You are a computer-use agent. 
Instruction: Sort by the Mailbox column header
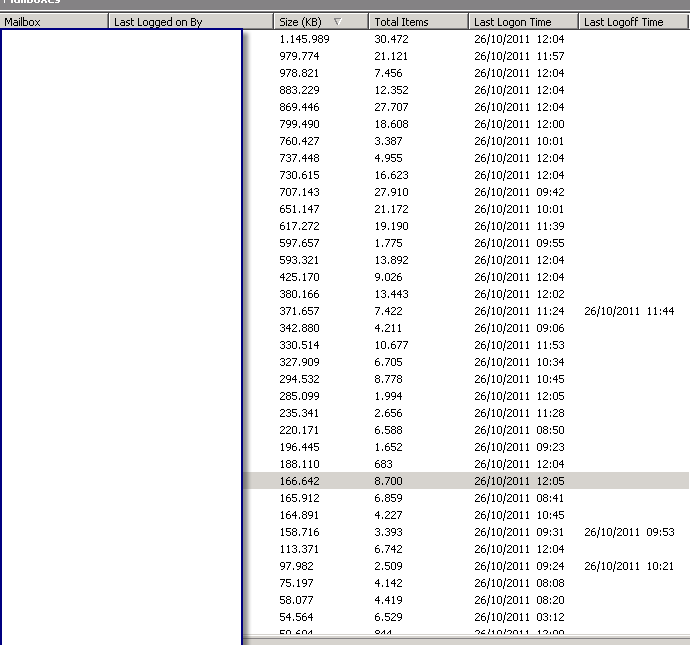[x=54, y=22]
